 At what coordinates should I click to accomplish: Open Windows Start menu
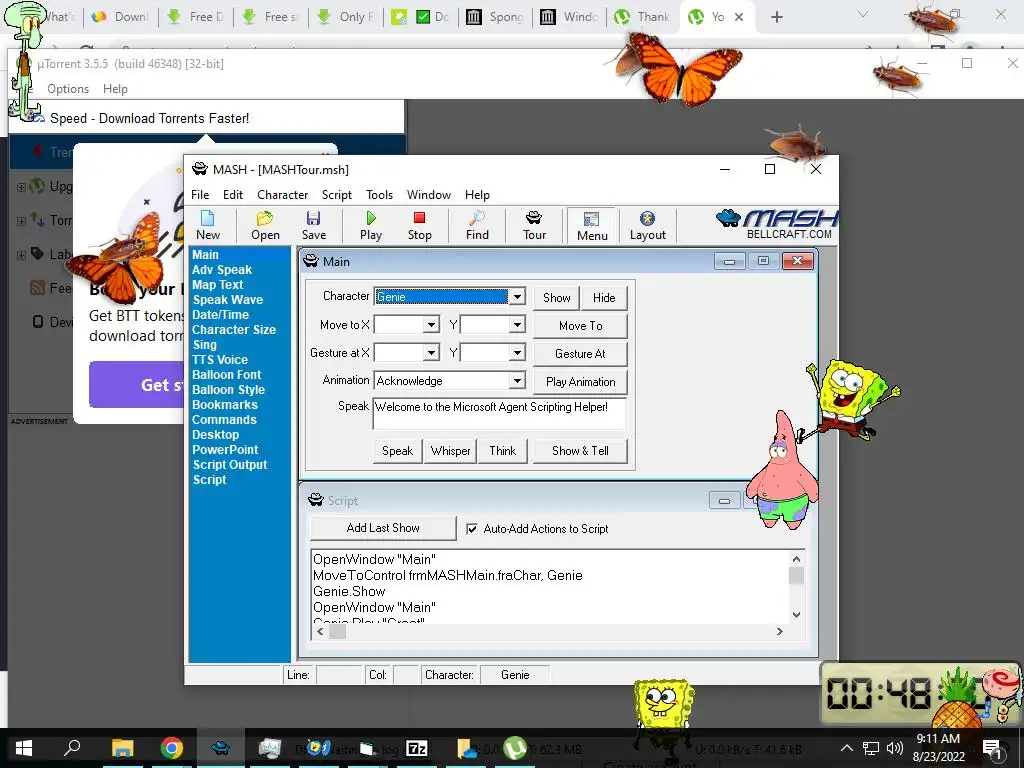[24, 748]
